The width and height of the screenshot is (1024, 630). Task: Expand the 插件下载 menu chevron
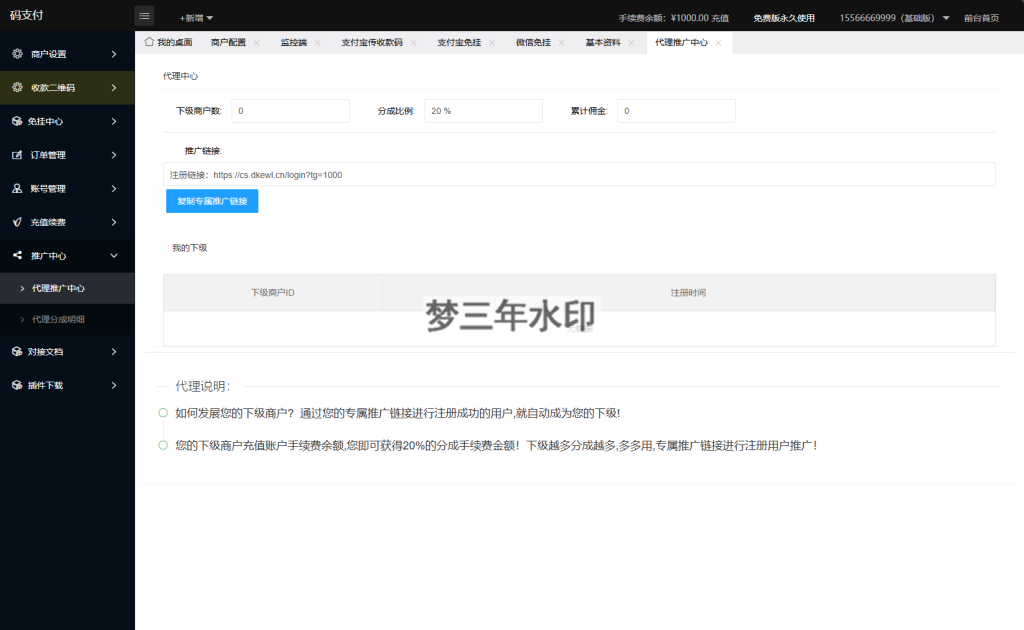(114, 385)
